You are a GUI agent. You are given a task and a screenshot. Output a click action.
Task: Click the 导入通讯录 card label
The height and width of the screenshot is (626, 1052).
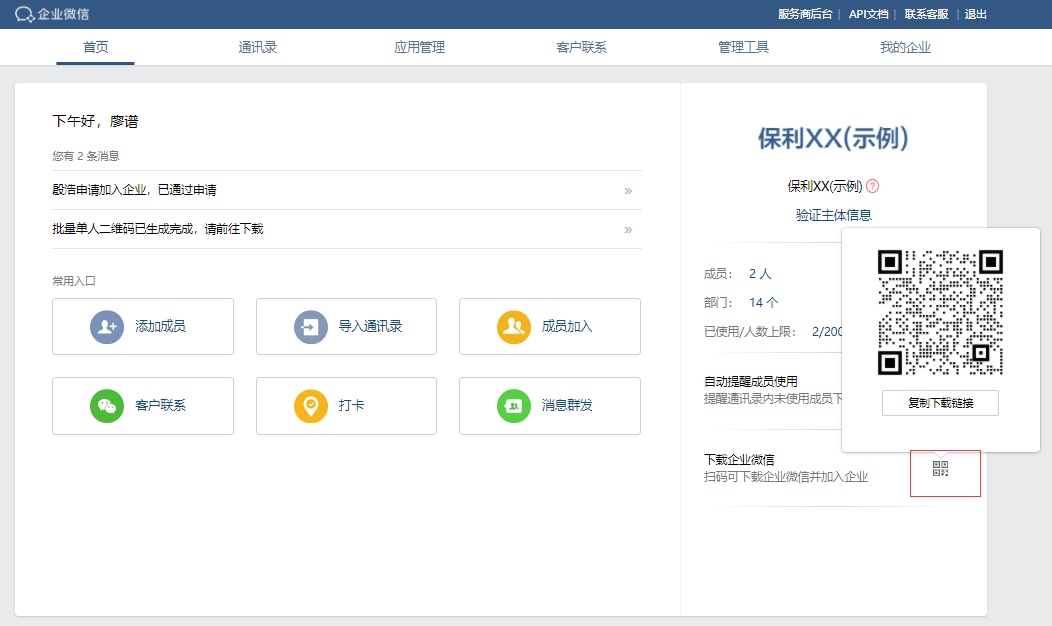pos(370,326)
